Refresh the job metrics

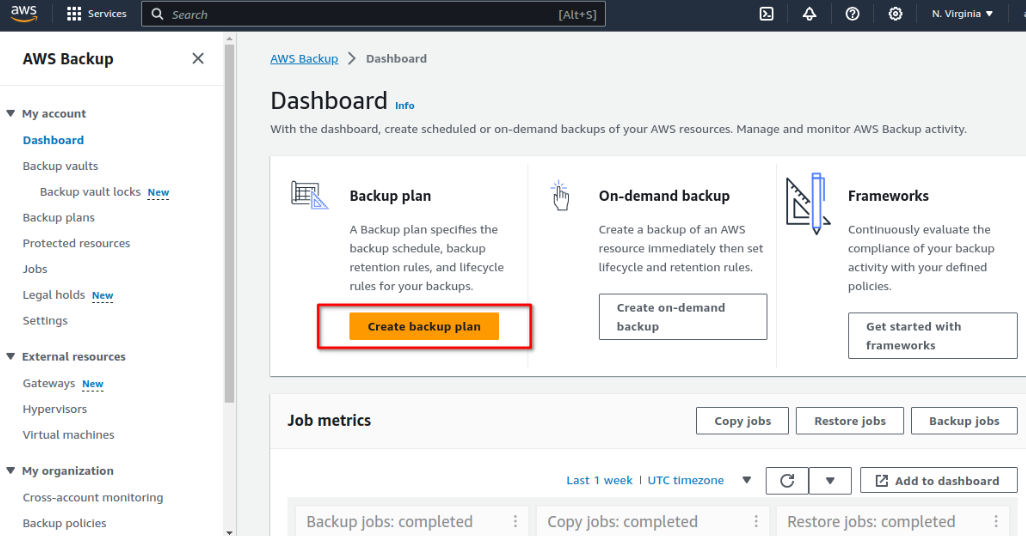pyautogui.click(x=787, y=480)
